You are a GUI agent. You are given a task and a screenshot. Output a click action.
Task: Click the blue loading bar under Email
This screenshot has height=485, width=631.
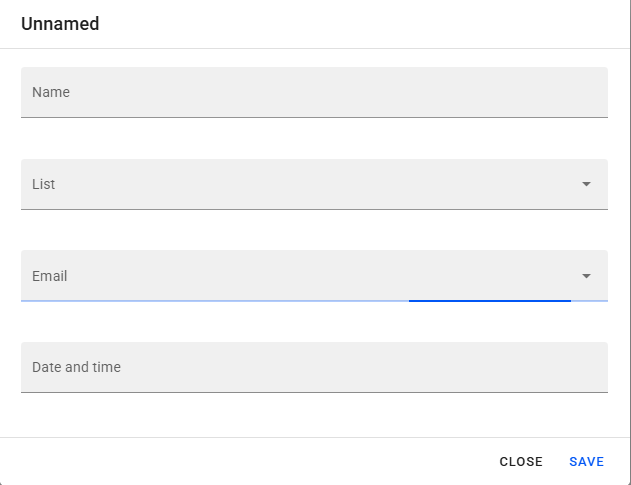coord(489,300)
